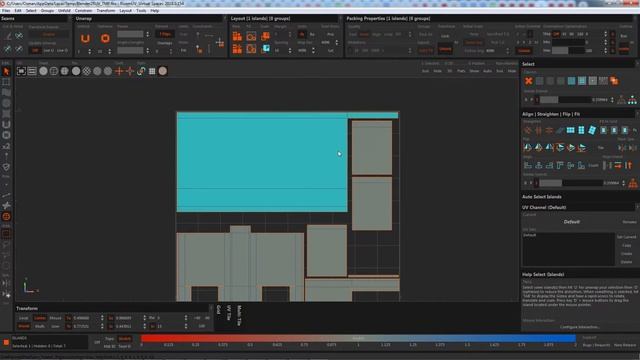Select the x2 tool in left toolbar
The image size is (640, 360).
pos(6,146)
